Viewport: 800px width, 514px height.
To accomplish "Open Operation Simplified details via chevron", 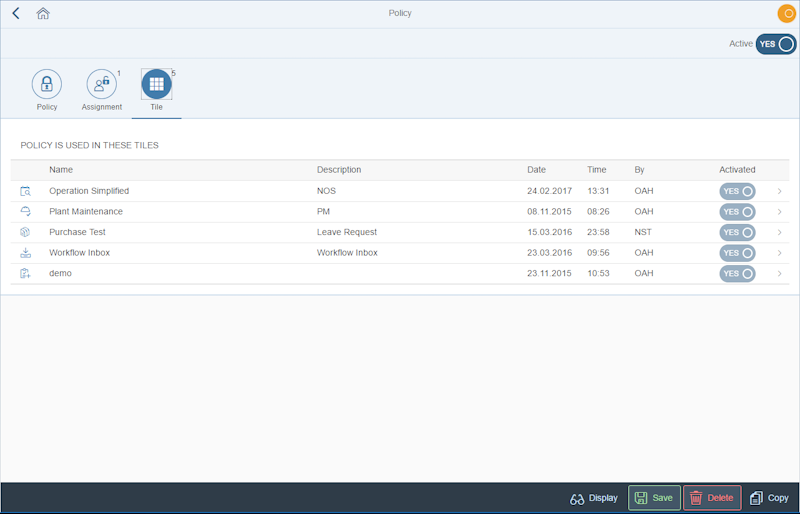I will tap(780, 191).
